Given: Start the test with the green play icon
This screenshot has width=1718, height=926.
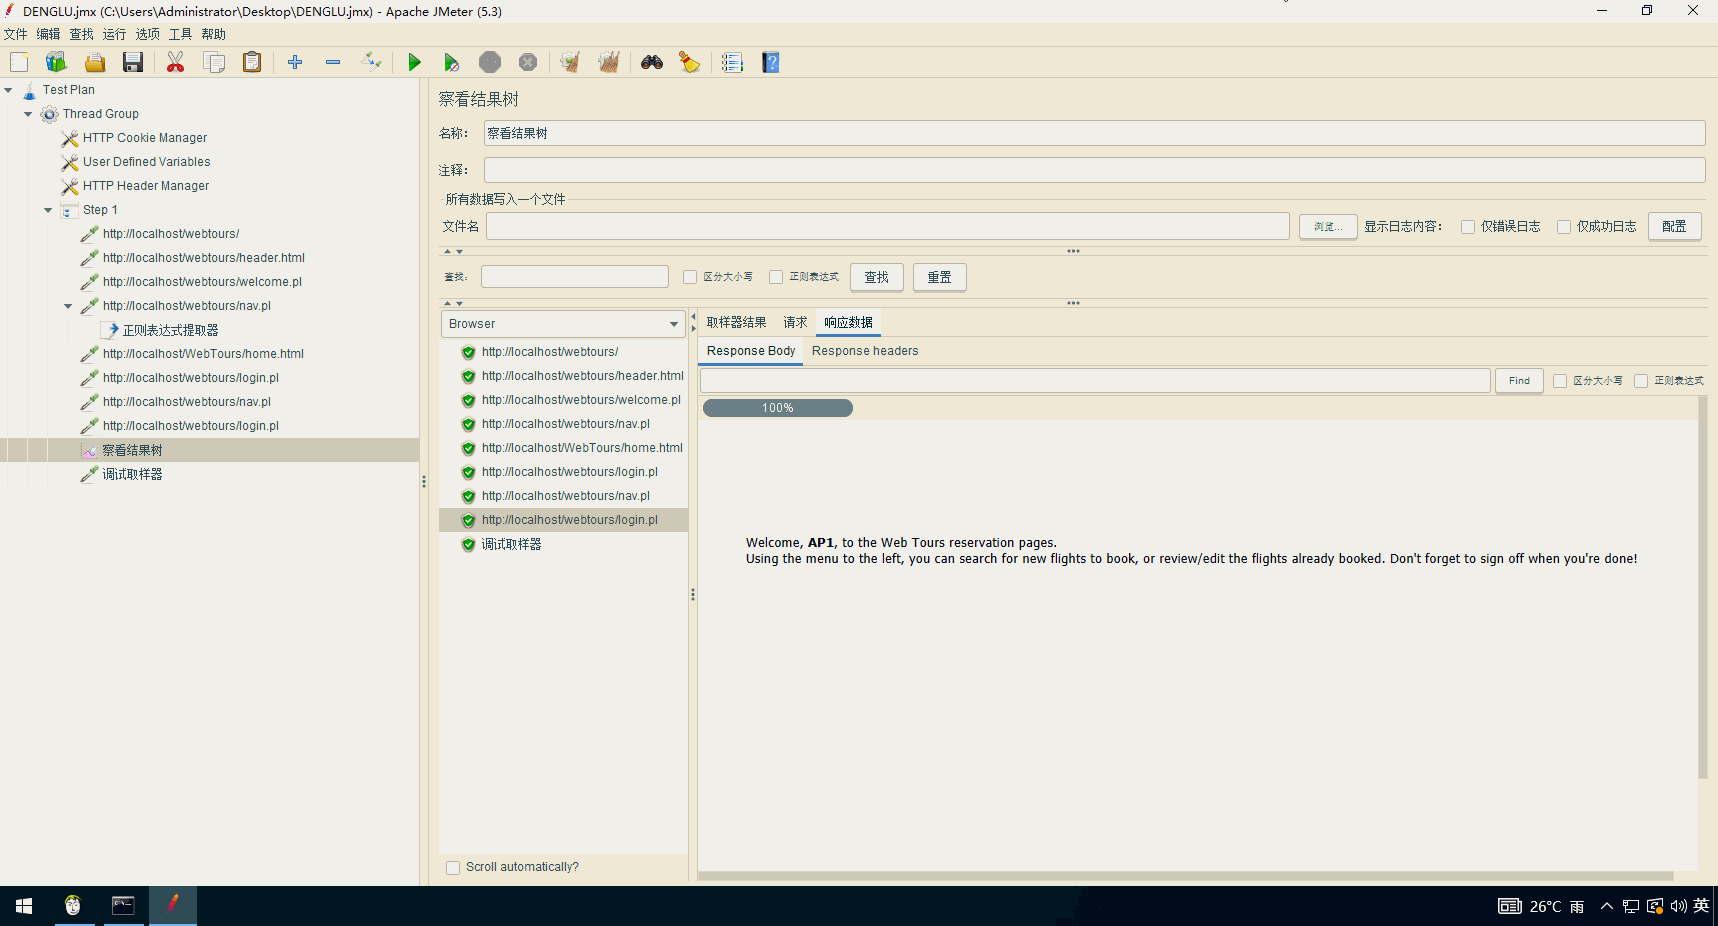Looking at the screenshot, I should pyautogui.click(x=414, y=62).
